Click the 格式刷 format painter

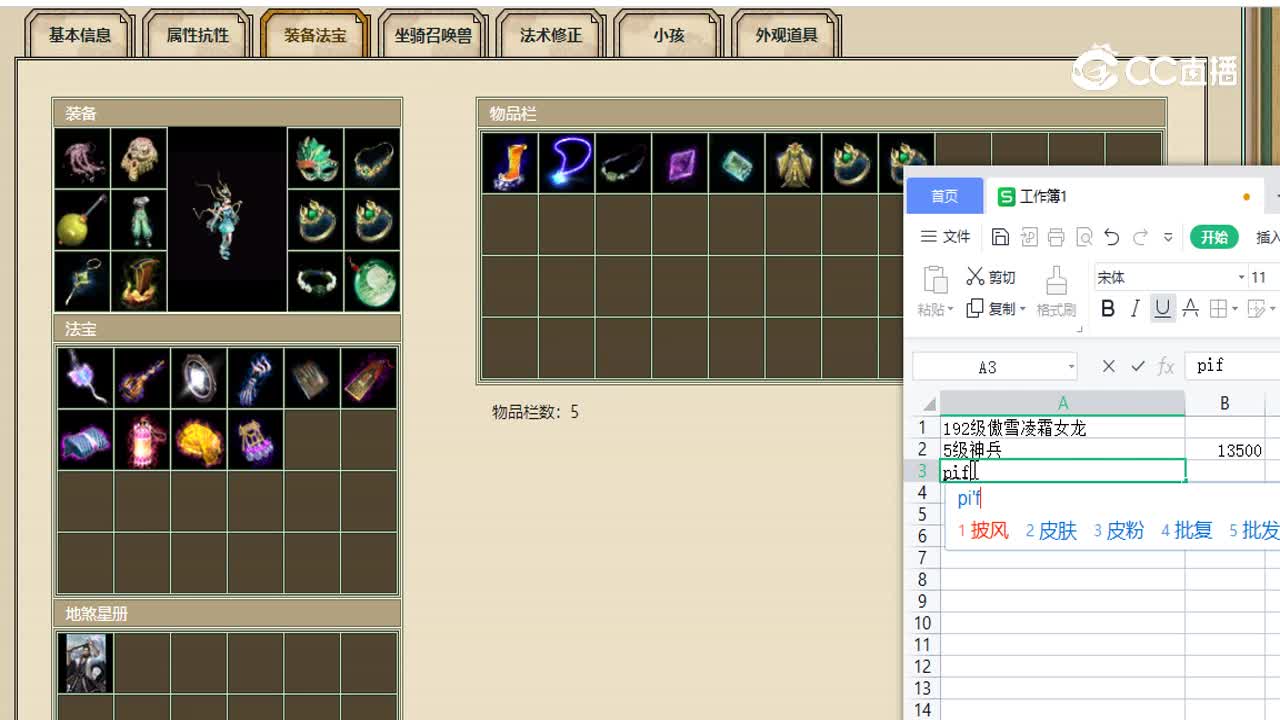[x=1056, y=292]
